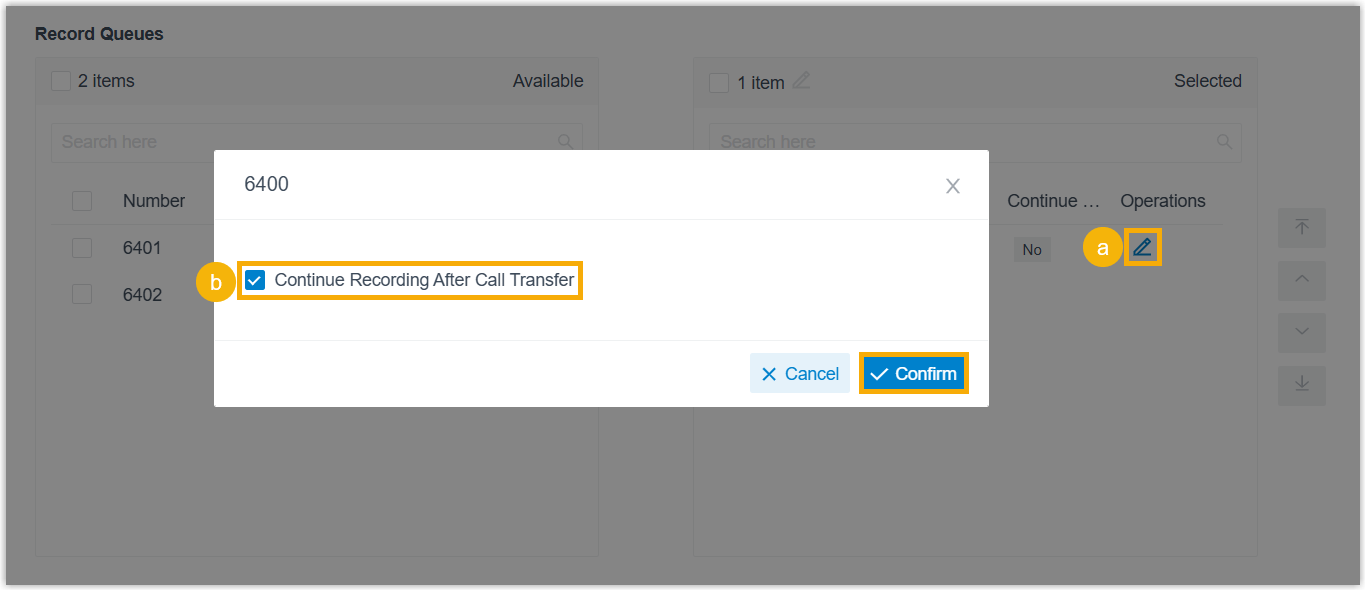The width and height of the screenshot is (1366, 591).
Task: Click the edit pencil icon in Operations column
Action: click(1142, 247)
